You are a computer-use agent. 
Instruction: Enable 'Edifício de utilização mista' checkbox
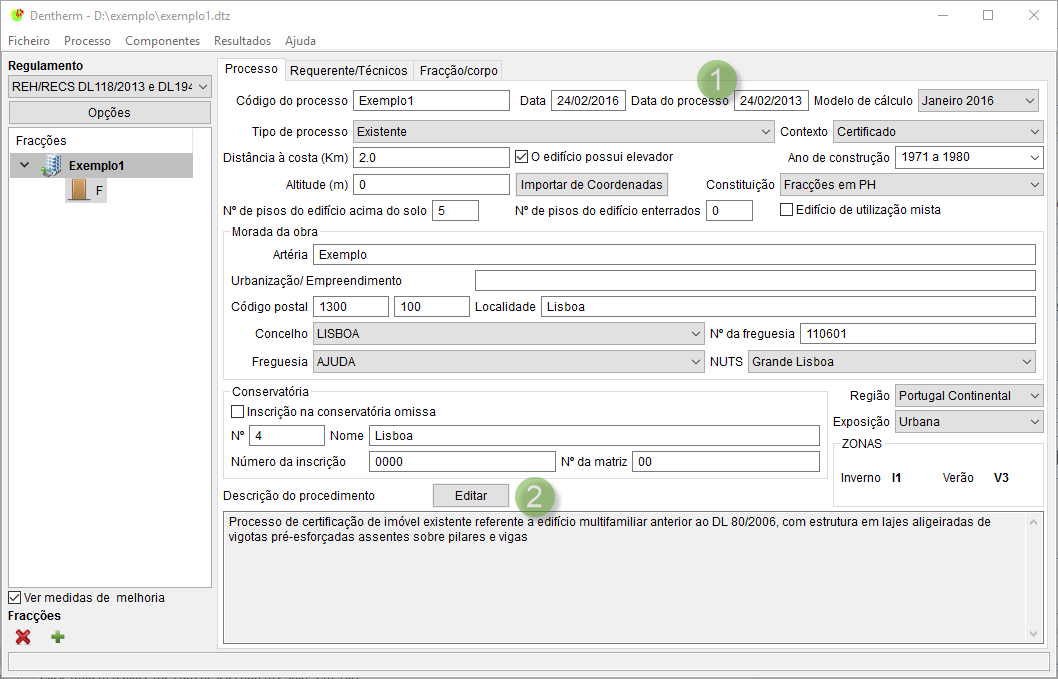coord(786,210)
